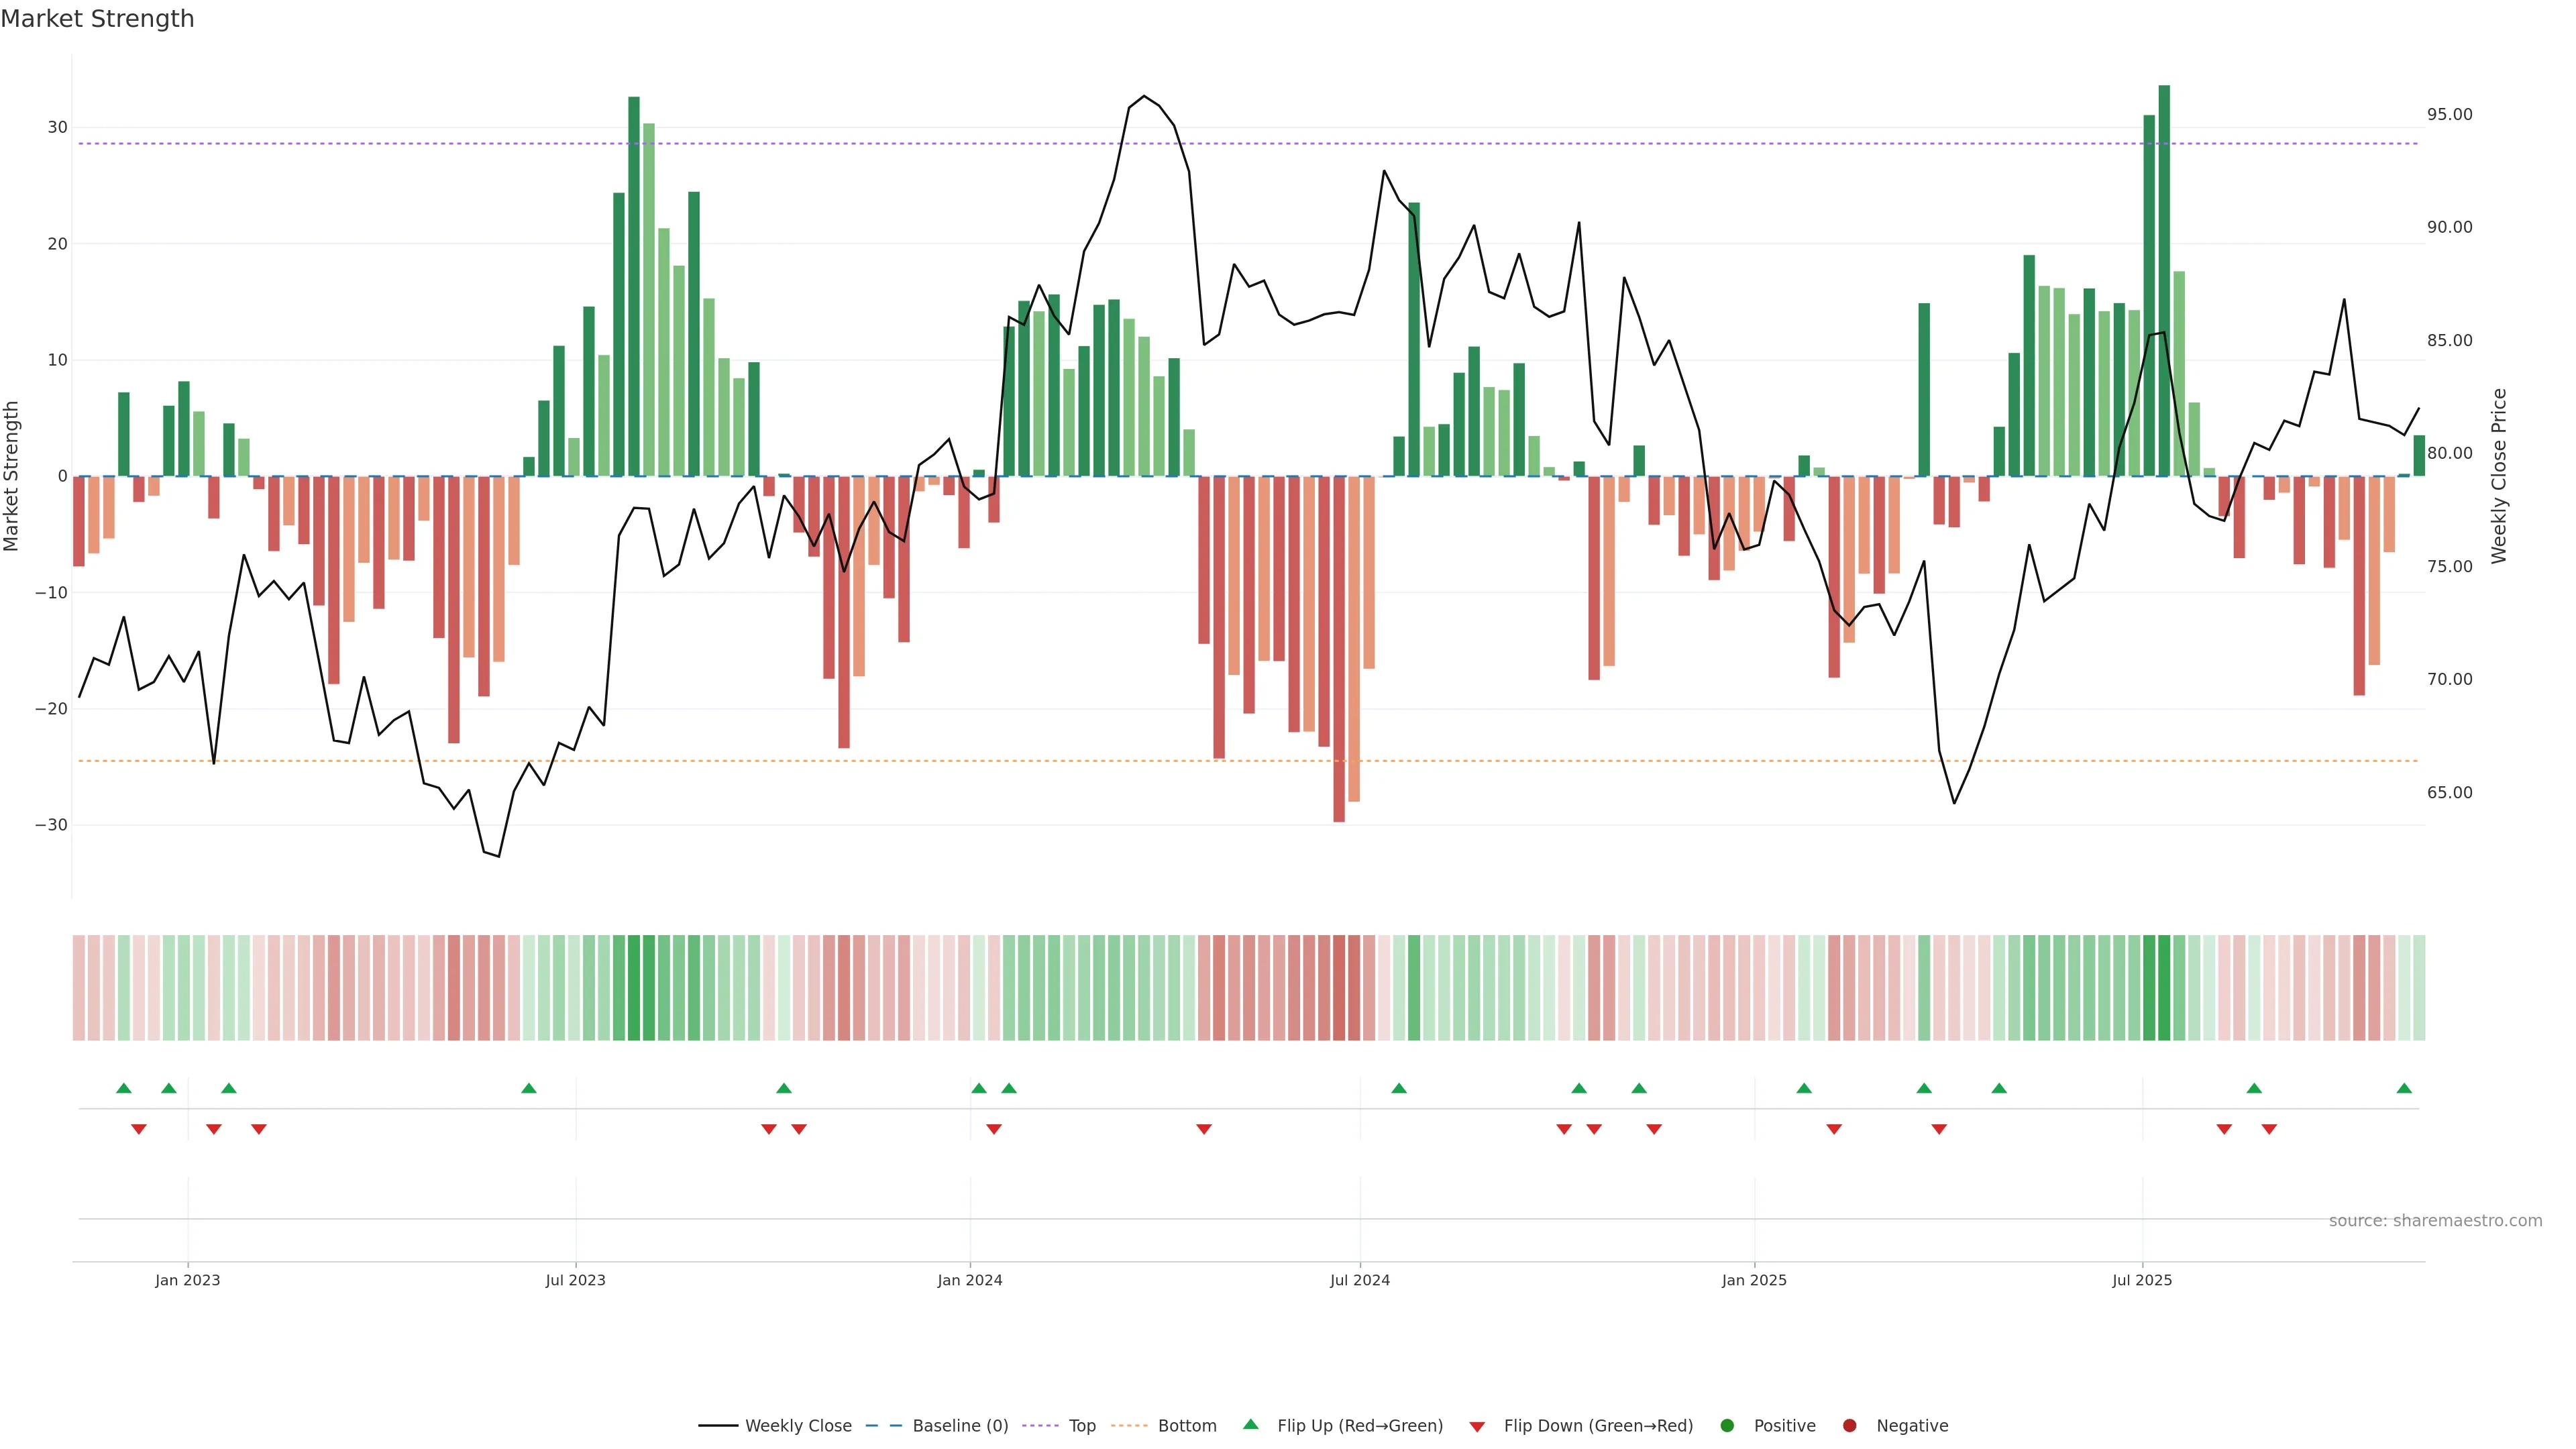Click the Market Strength chart title
This screenshot has width=2576, height=1449.
click(x=97, y=19)
